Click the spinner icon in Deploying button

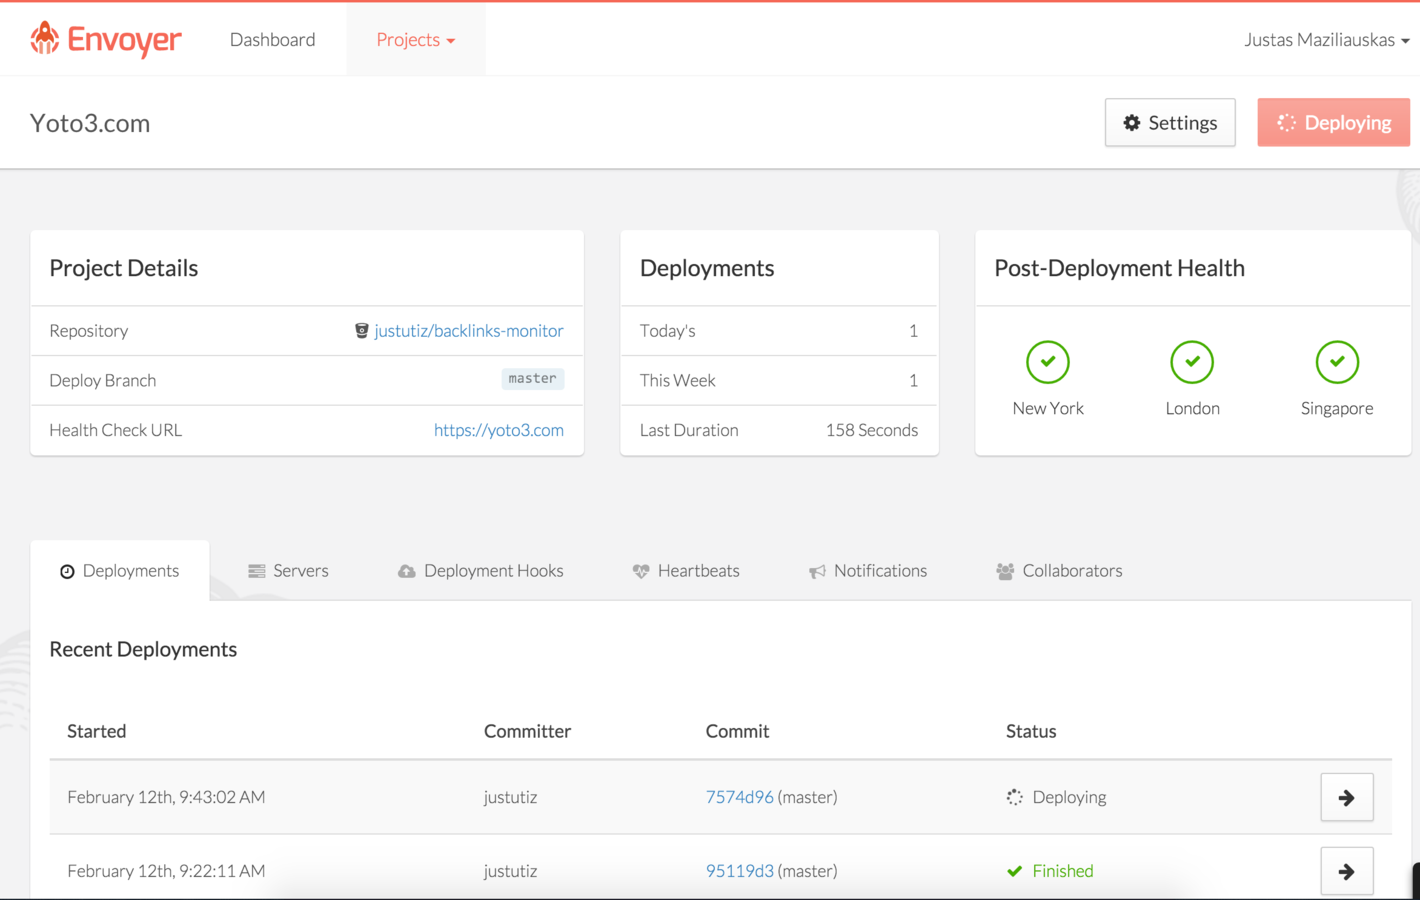[x=1287, y=122]
